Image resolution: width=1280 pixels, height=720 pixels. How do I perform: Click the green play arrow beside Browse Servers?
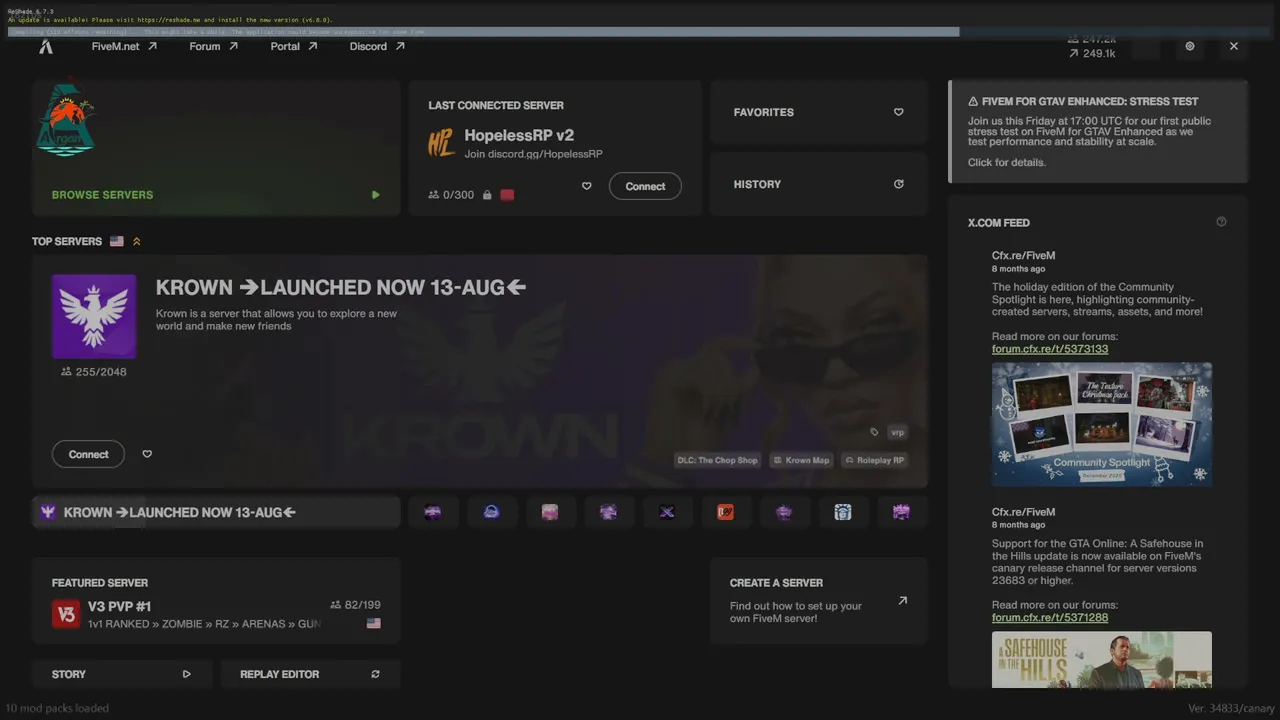[376, 195]
